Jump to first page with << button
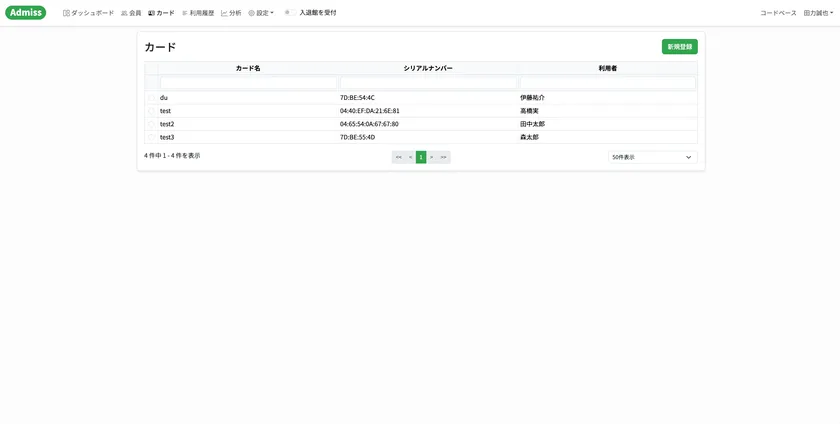The image size is (840, 424). pyautogui.click(x=398, y=157)
